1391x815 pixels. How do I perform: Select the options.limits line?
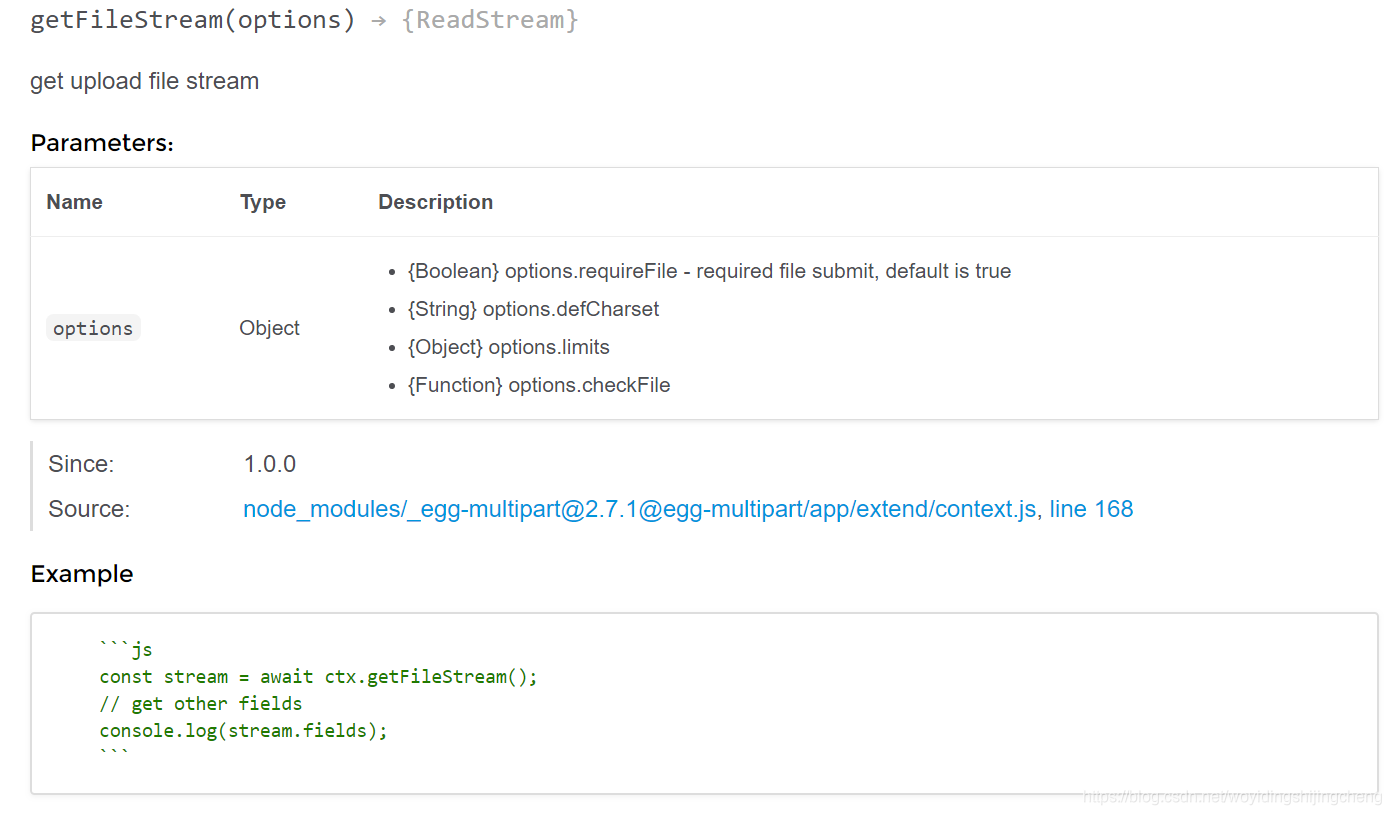click(x=508, y=347)
